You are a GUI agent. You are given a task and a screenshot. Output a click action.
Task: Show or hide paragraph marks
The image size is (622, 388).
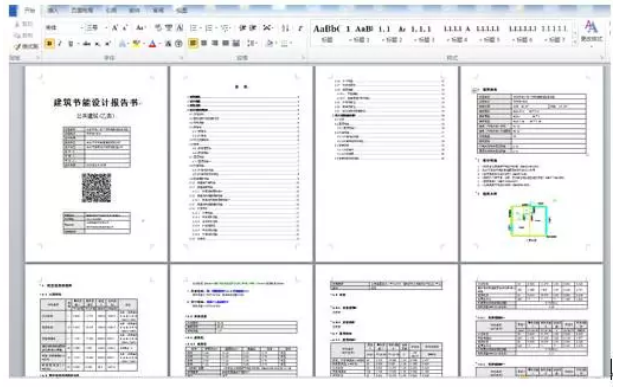(300, 28)
